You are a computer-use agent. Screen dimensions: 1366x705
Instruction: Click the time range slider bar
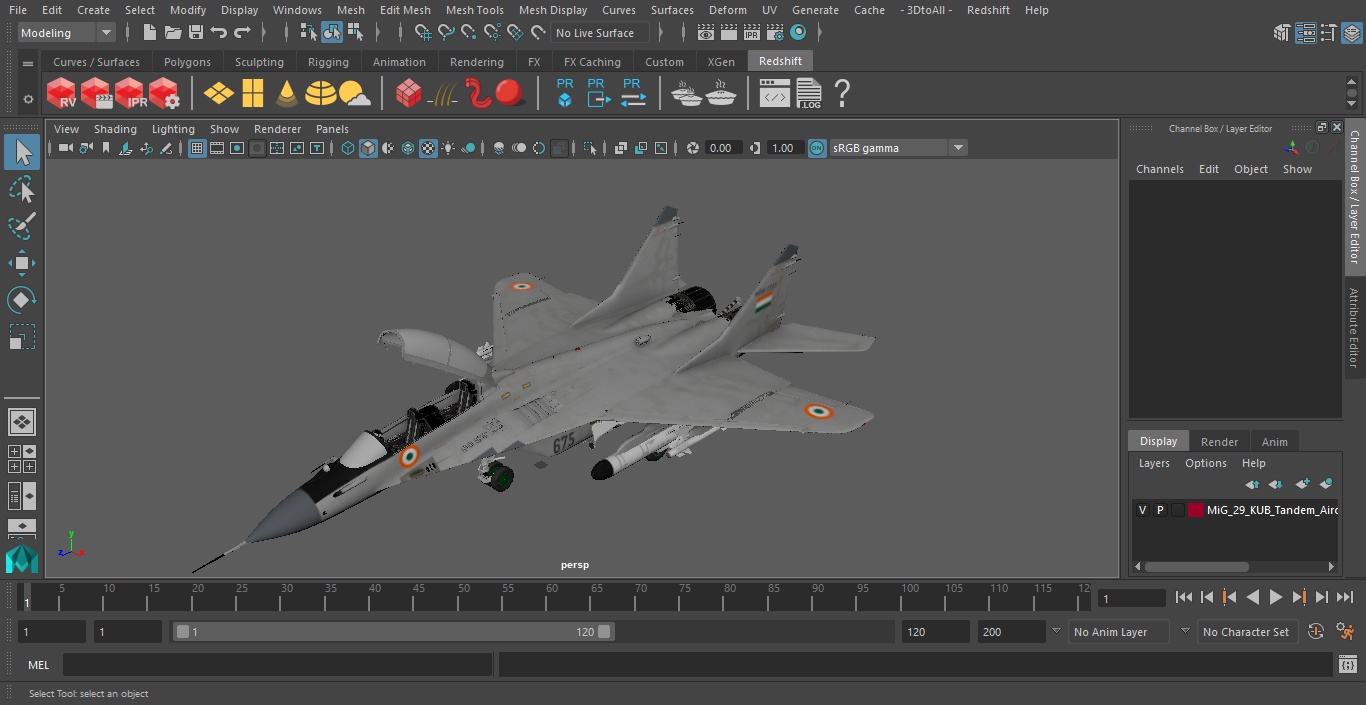coord(393,632)
